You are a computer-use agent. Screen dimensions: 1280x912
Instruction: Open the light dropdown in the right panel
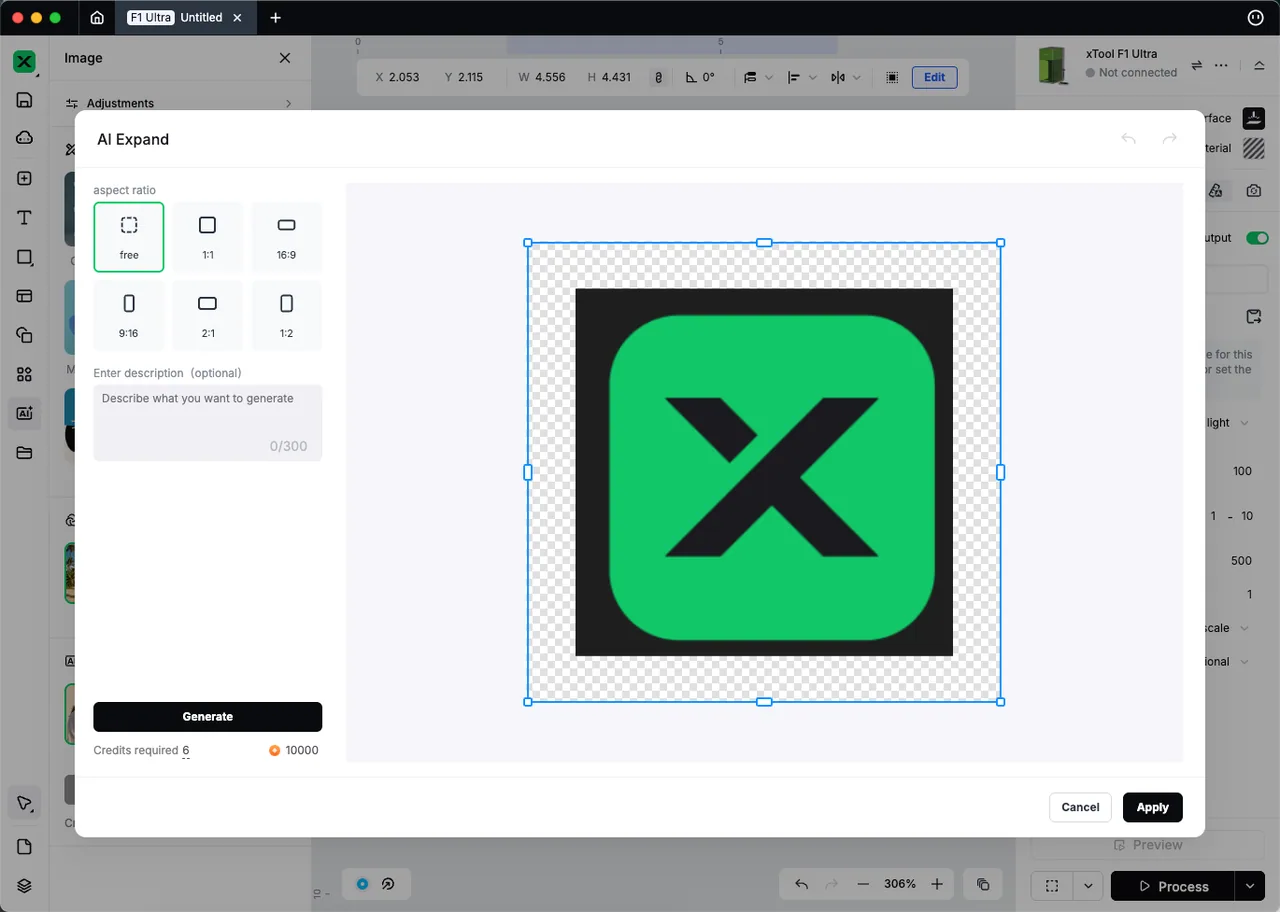click(1244, 423)
